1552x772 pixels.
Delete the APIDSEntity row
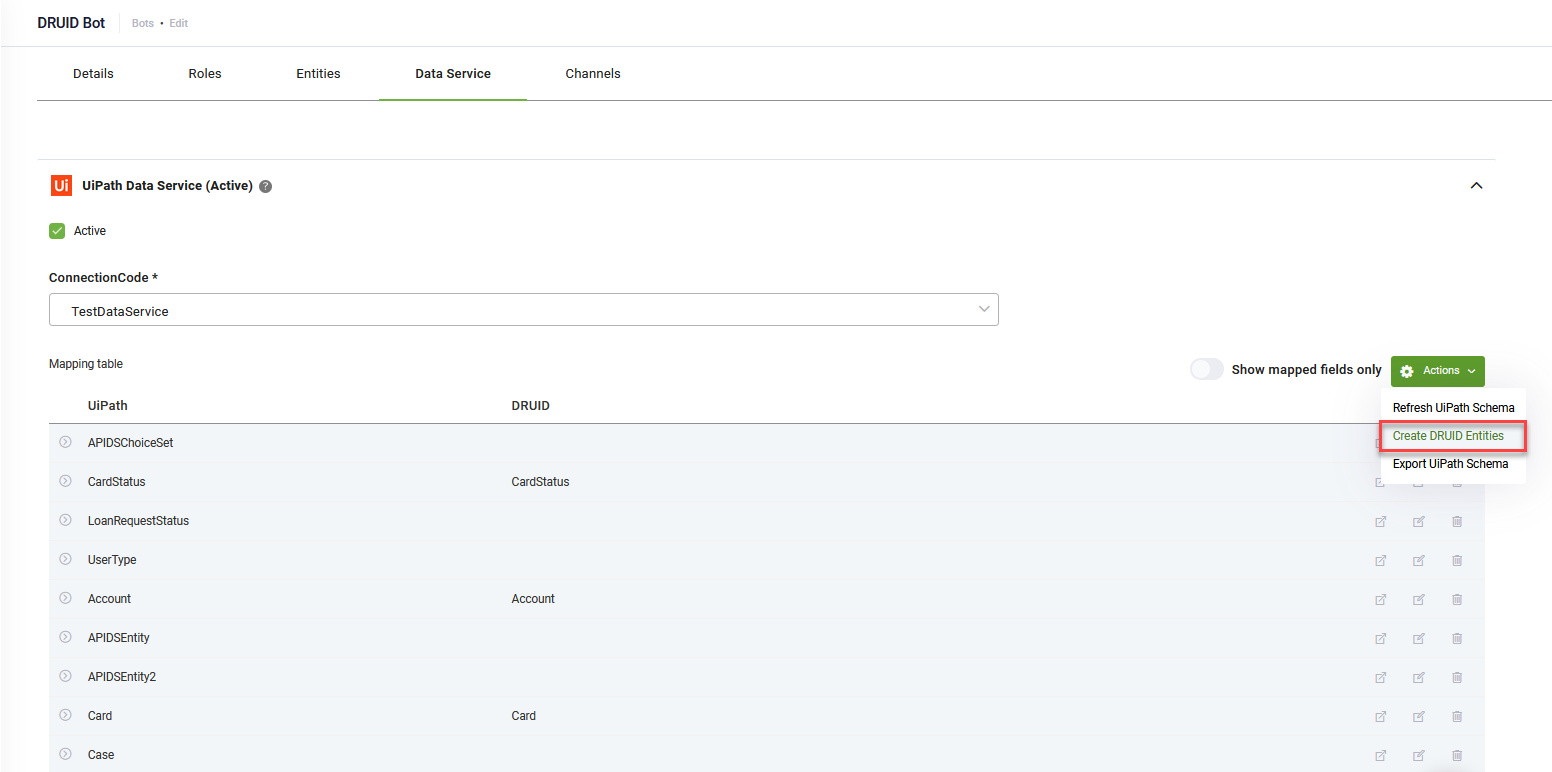[1457, 638]
